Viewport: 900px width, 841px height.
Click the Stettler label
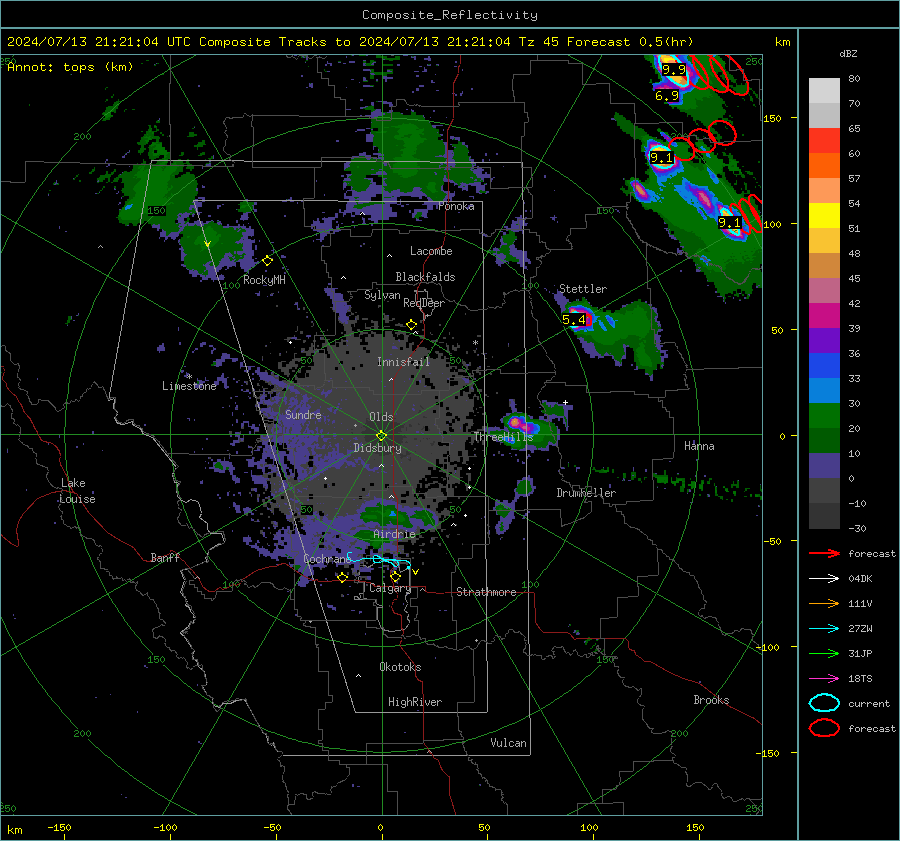point(583,289)
